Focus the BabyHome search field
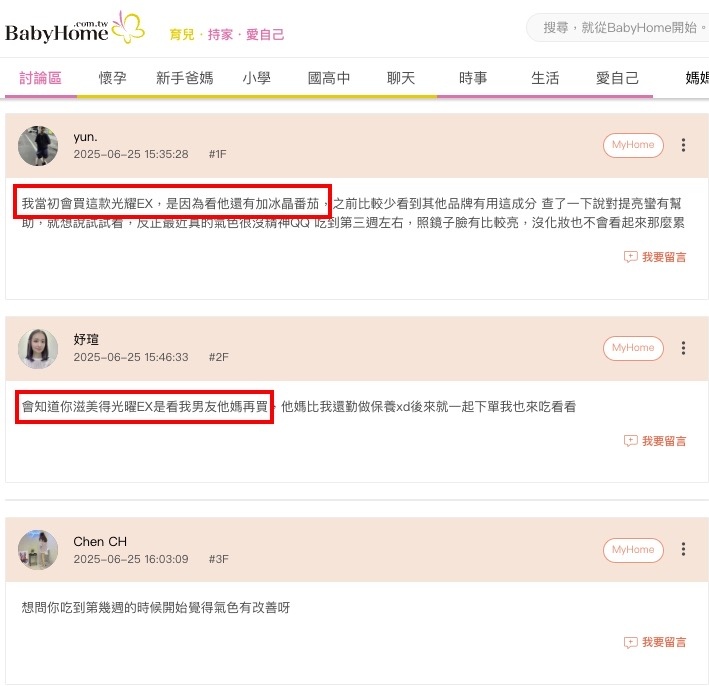Screen dimensions: 709x686 pyautogui.click(x=618, y=28)
